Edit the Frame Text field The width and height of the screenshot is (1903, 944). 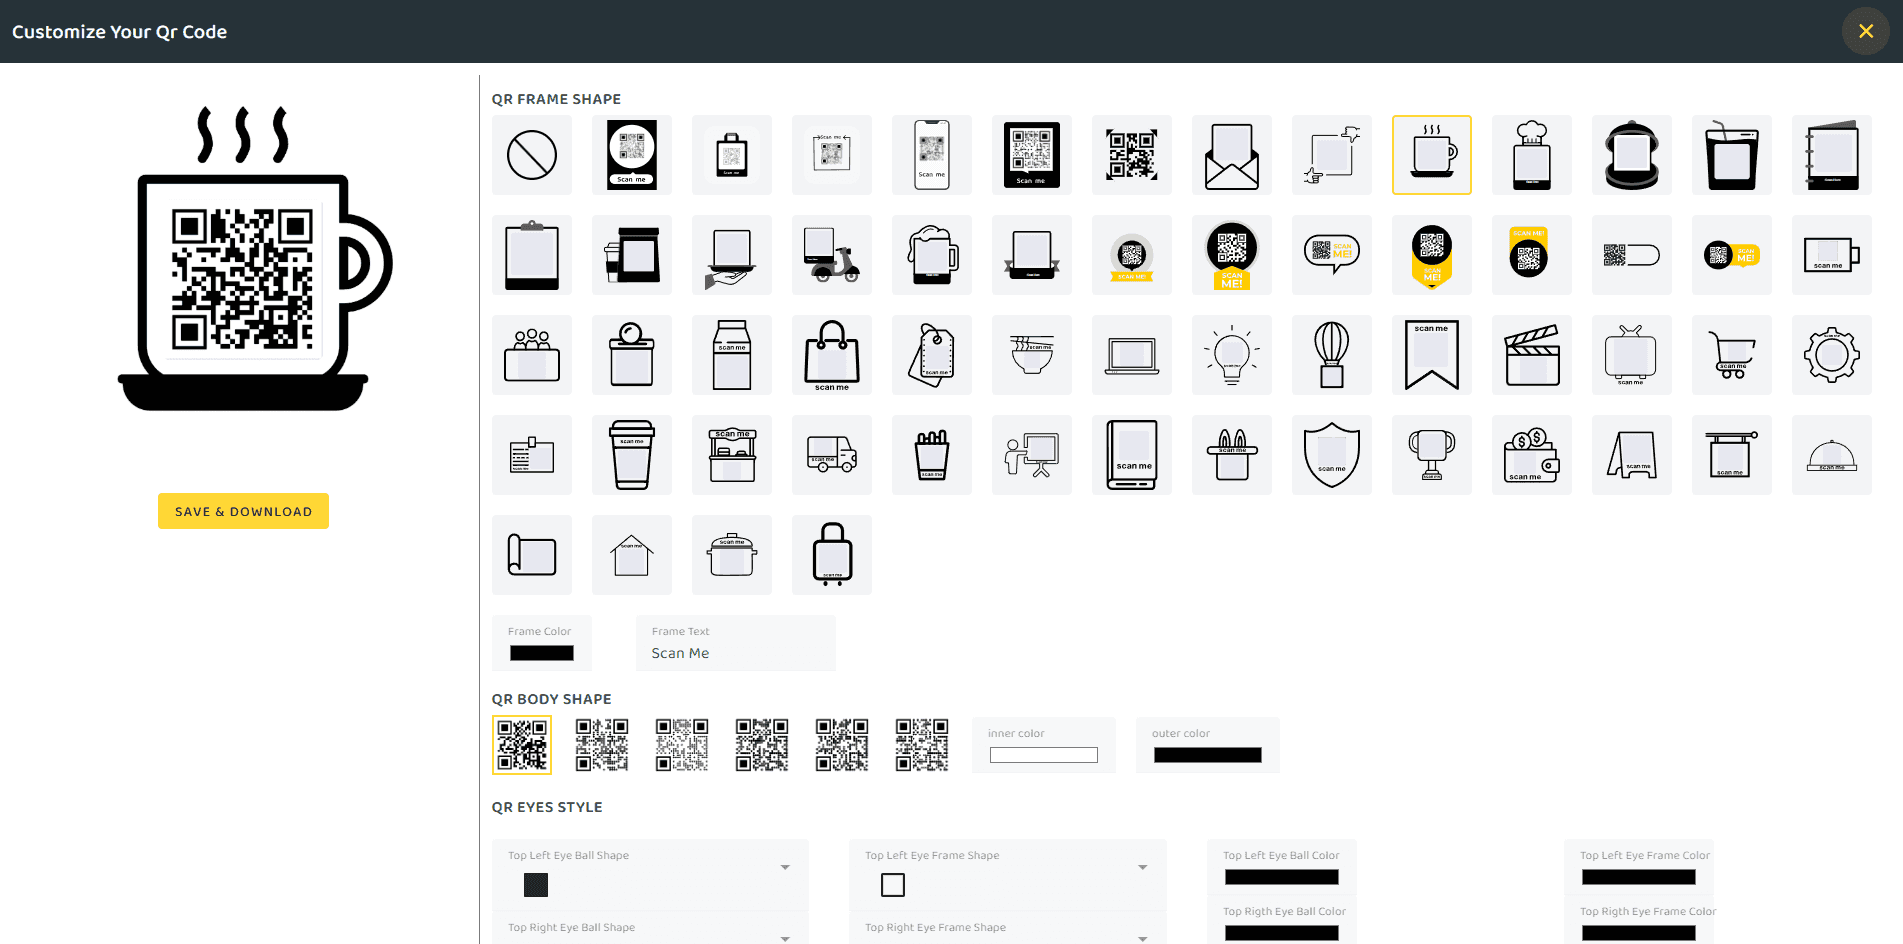(x=736, y=643)
